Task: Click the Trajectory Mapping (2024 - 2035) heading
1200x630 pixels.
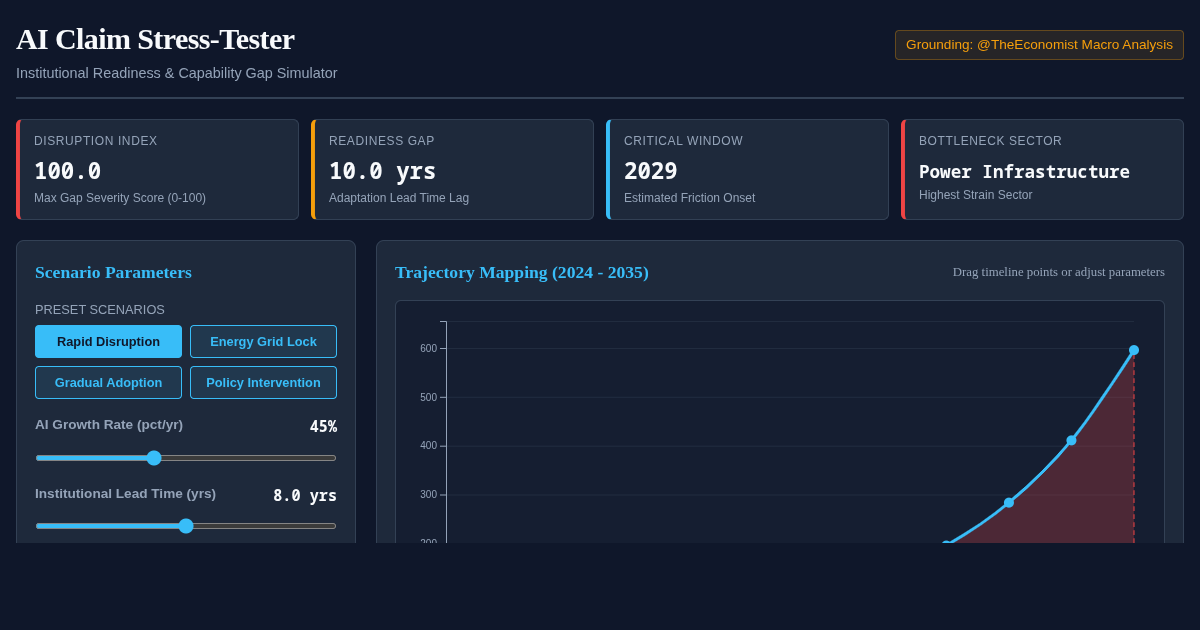Action: [x=522, y=272]
